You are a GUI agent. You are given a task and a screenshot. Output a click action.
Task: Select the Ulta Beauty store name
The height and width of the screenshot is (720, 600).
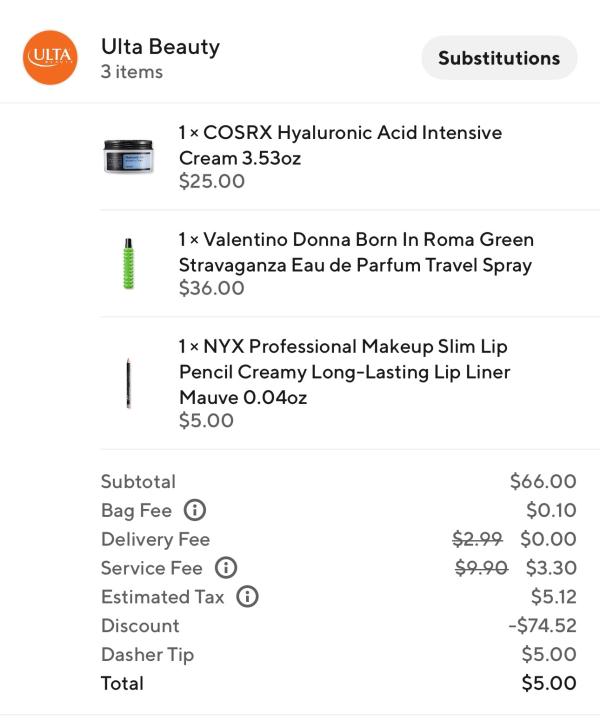tap(160, 47)
